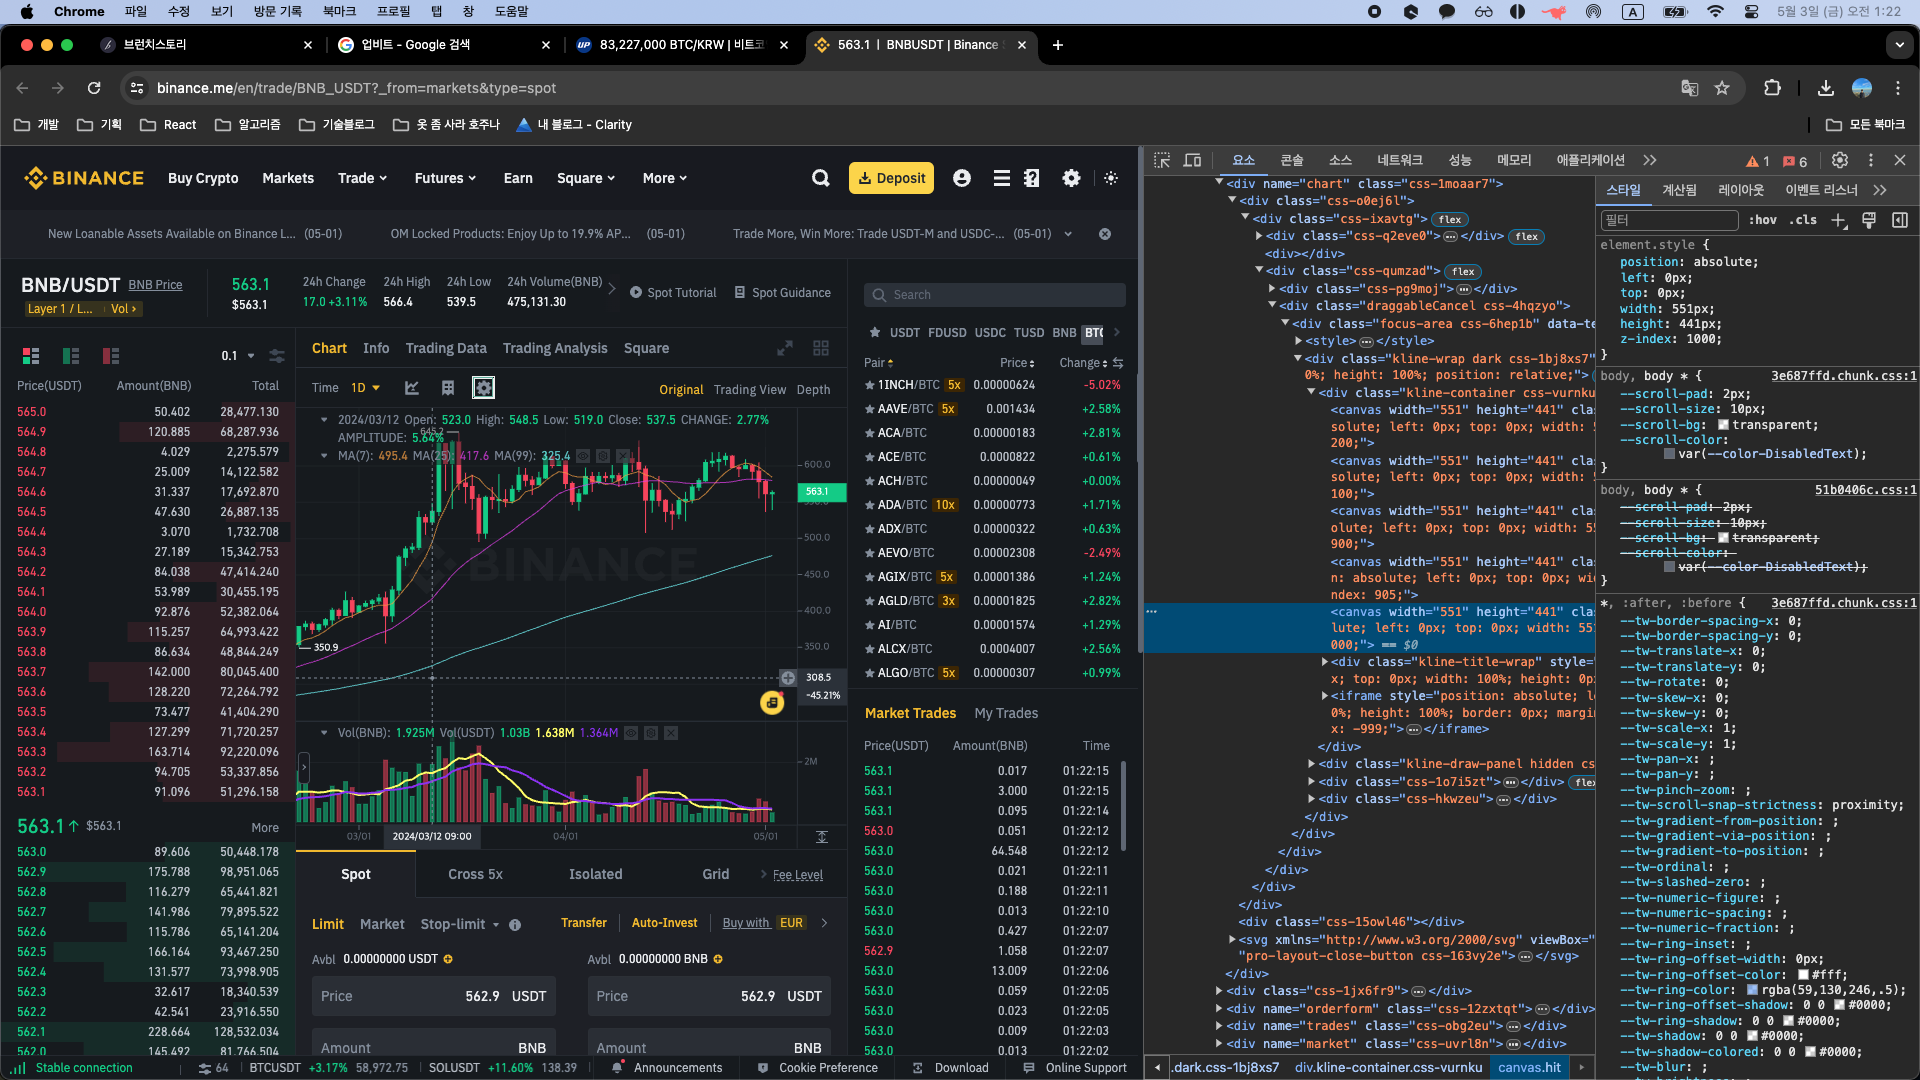Expand chart to fullscreen
This screenshot has height=1080, width=1920.
(785, 348)
